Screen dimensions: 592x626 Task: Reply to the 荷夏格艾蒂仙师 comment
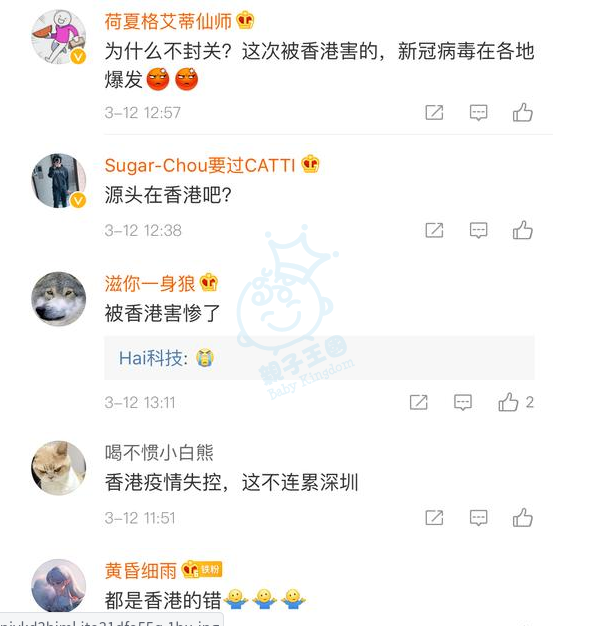[x=478, y=113]
